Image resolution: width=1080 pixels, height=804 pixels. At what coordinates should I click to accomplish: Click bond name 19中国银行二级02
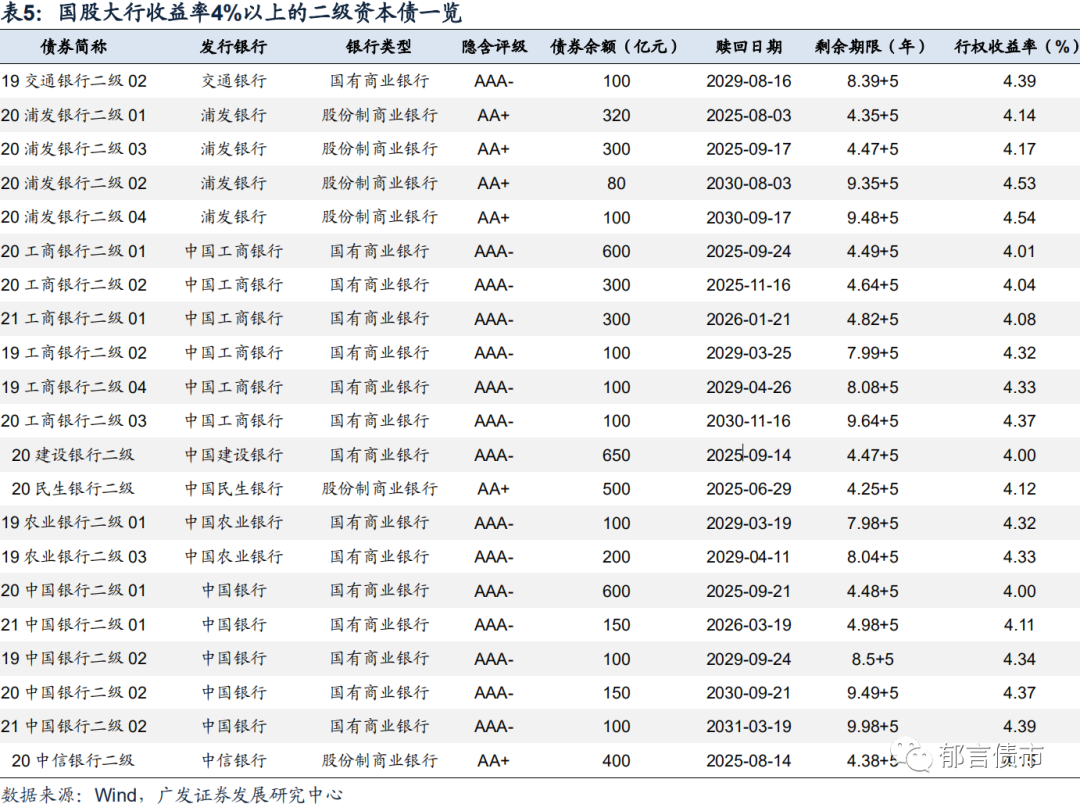[74, 659]
